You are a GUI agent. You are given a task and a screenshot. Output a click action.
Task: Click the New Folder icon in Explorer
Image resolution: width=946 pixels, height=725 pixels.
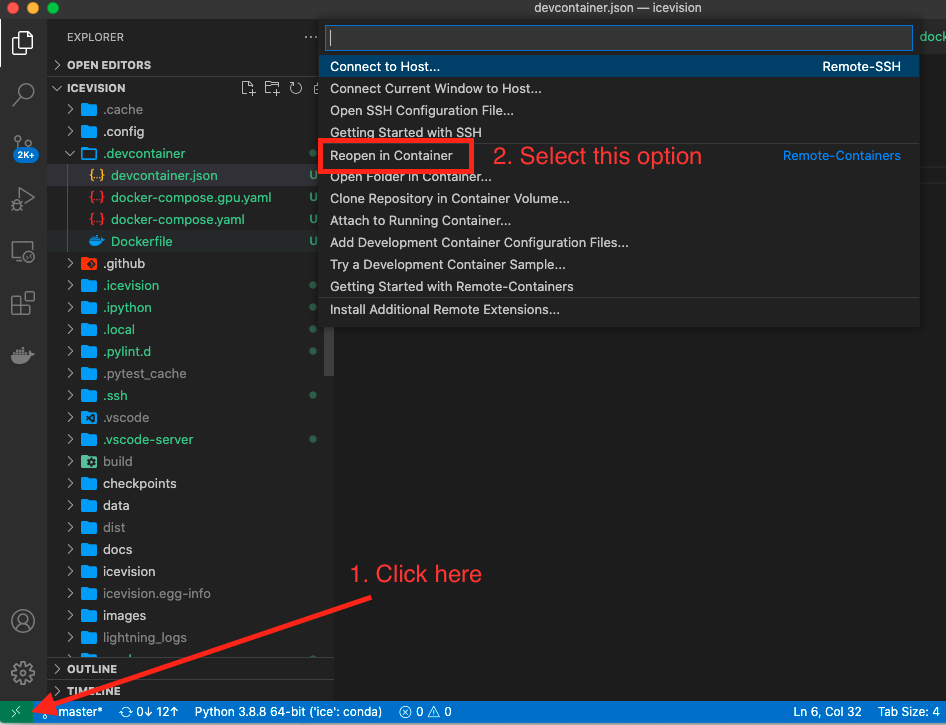click(x=272, y=88)
